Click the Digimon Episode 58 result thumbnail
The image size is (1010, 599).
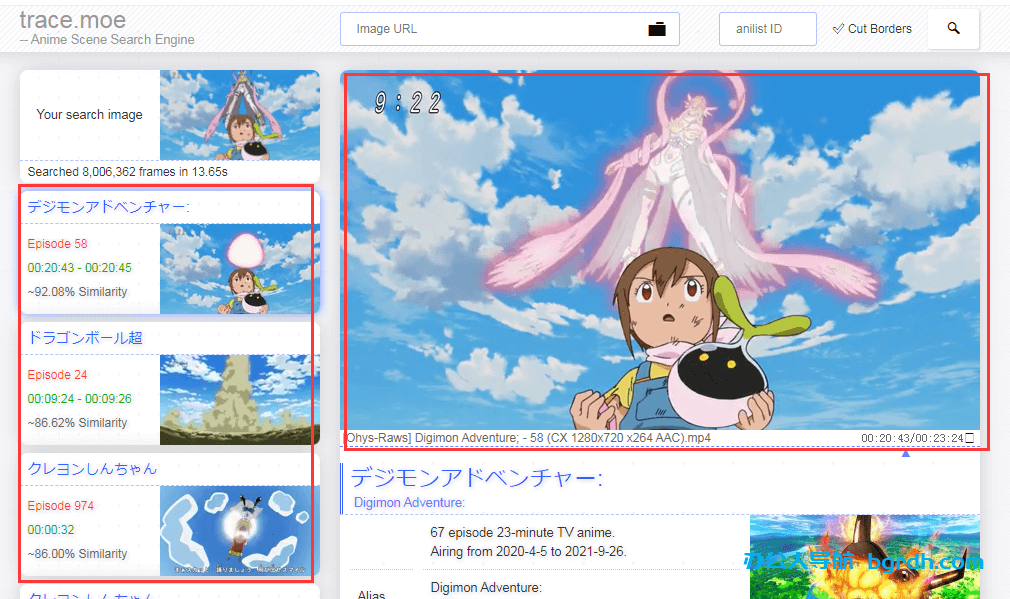click(x=240, y=268)
